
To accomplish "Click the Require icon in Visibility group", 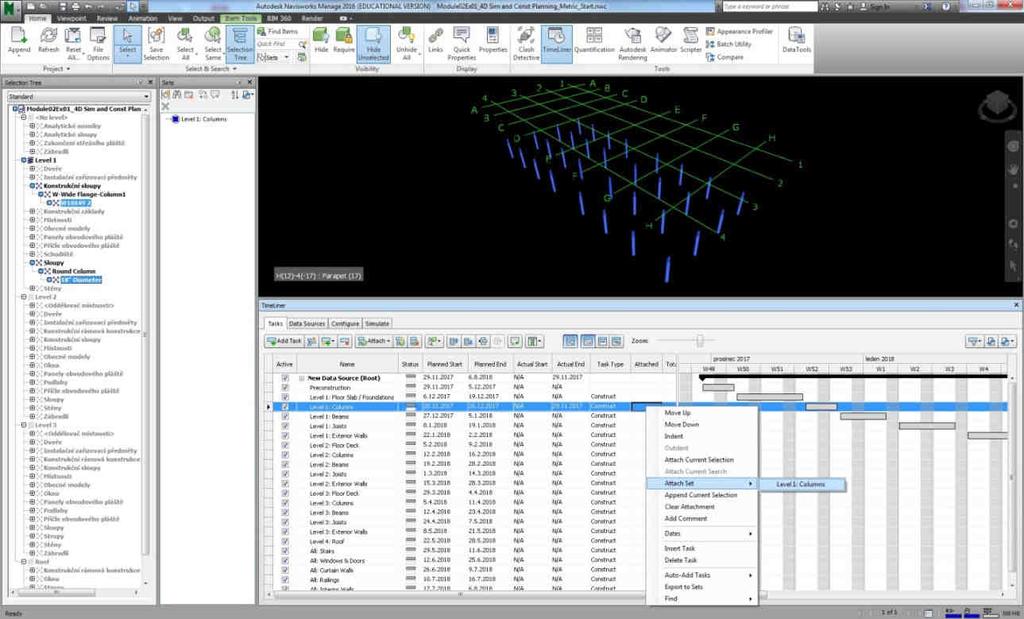I will pyautogui.click(x=344, y=40).
